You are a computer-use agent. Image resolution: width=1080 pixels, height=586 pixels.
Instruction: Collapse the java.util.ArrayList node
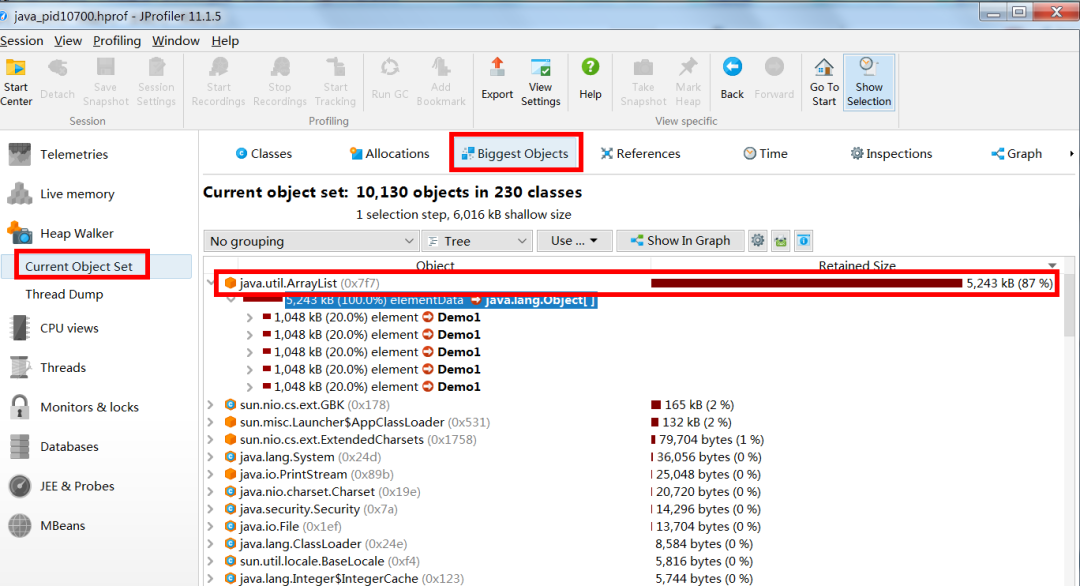click(211, 283)
